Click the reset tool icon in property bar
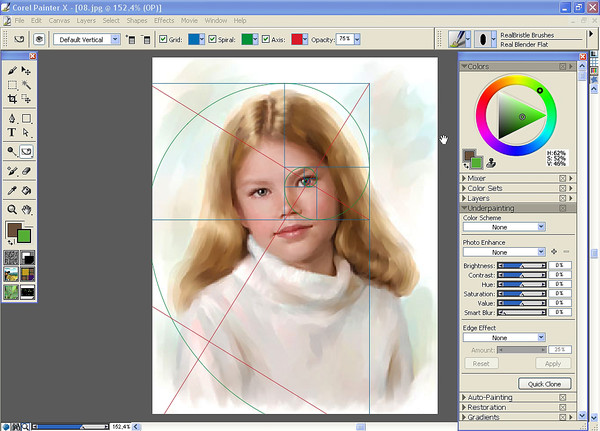Image resolution: width=600 pixels, height=431 pixels. 19,39
